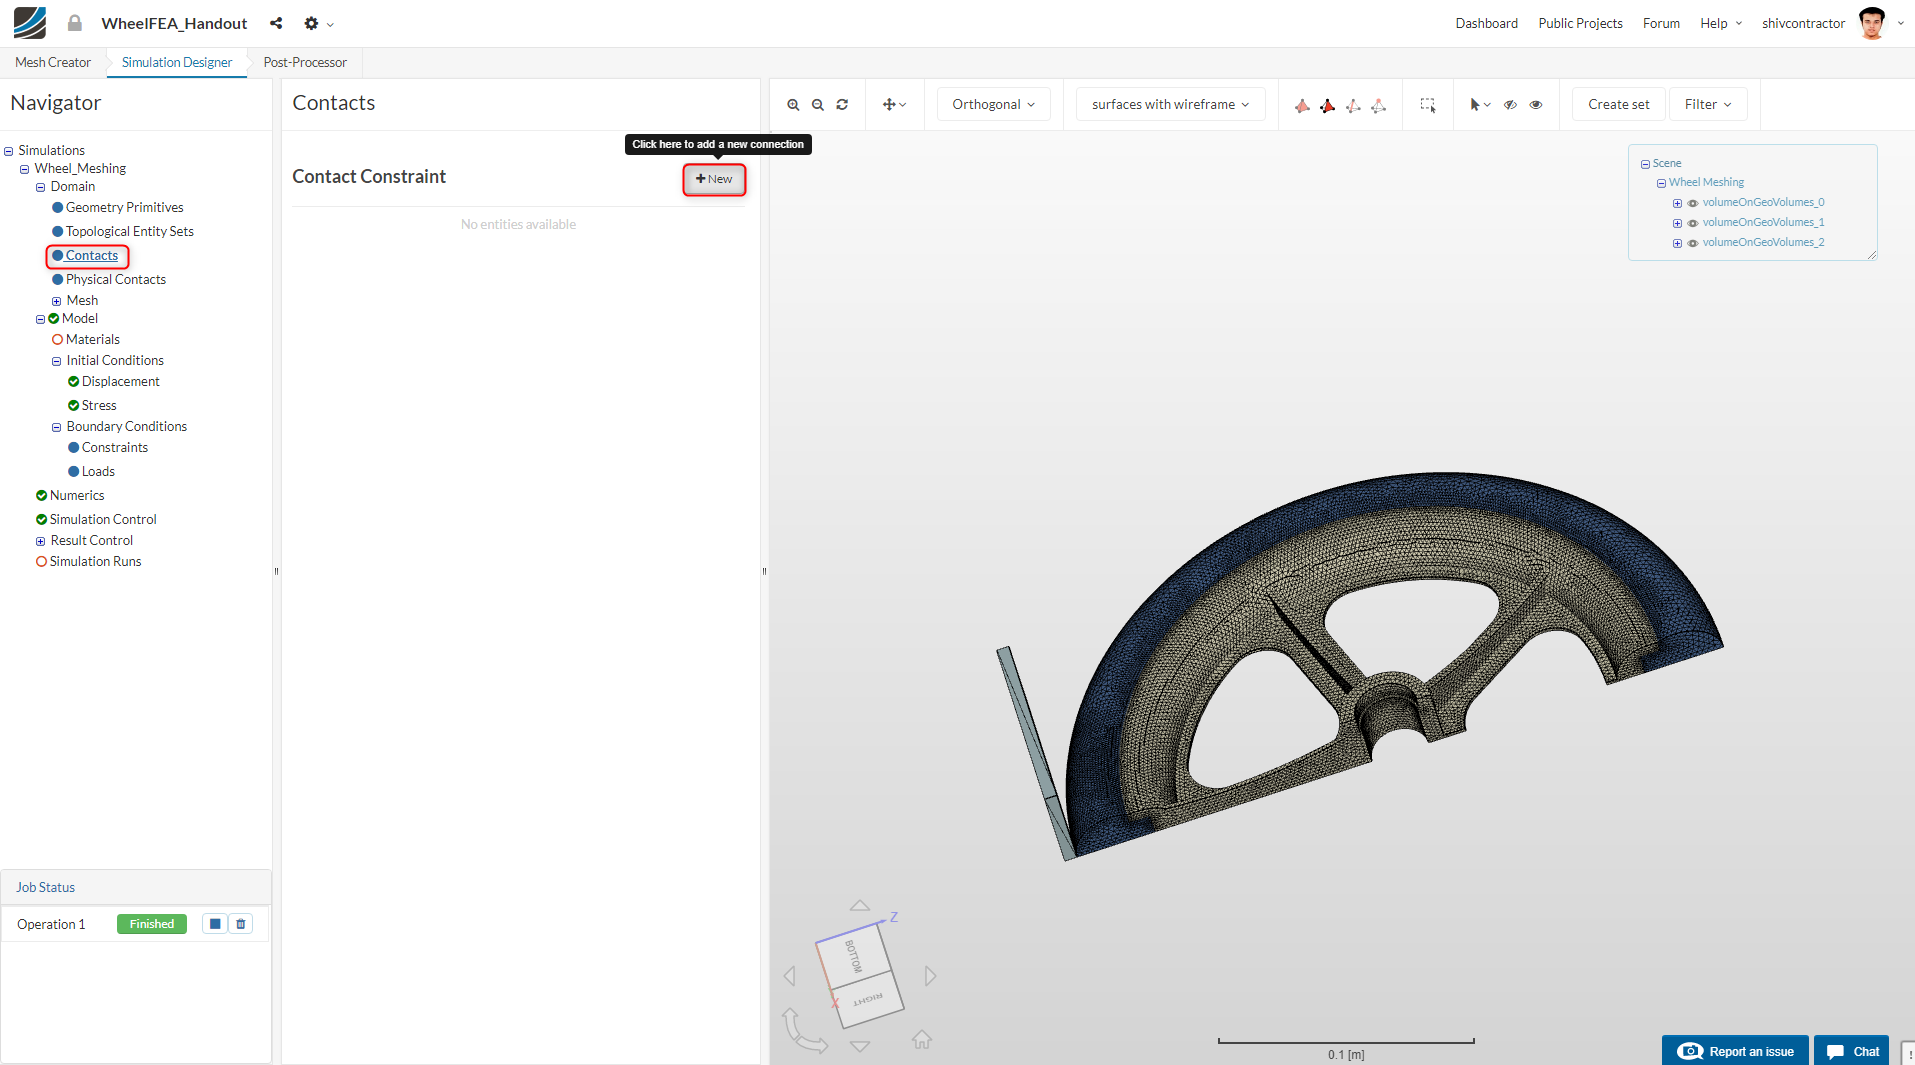The height and width of the screenshot is (1065, 1915).
Task: Switch to the Mesh Creator tab
Action: point(53,62)
